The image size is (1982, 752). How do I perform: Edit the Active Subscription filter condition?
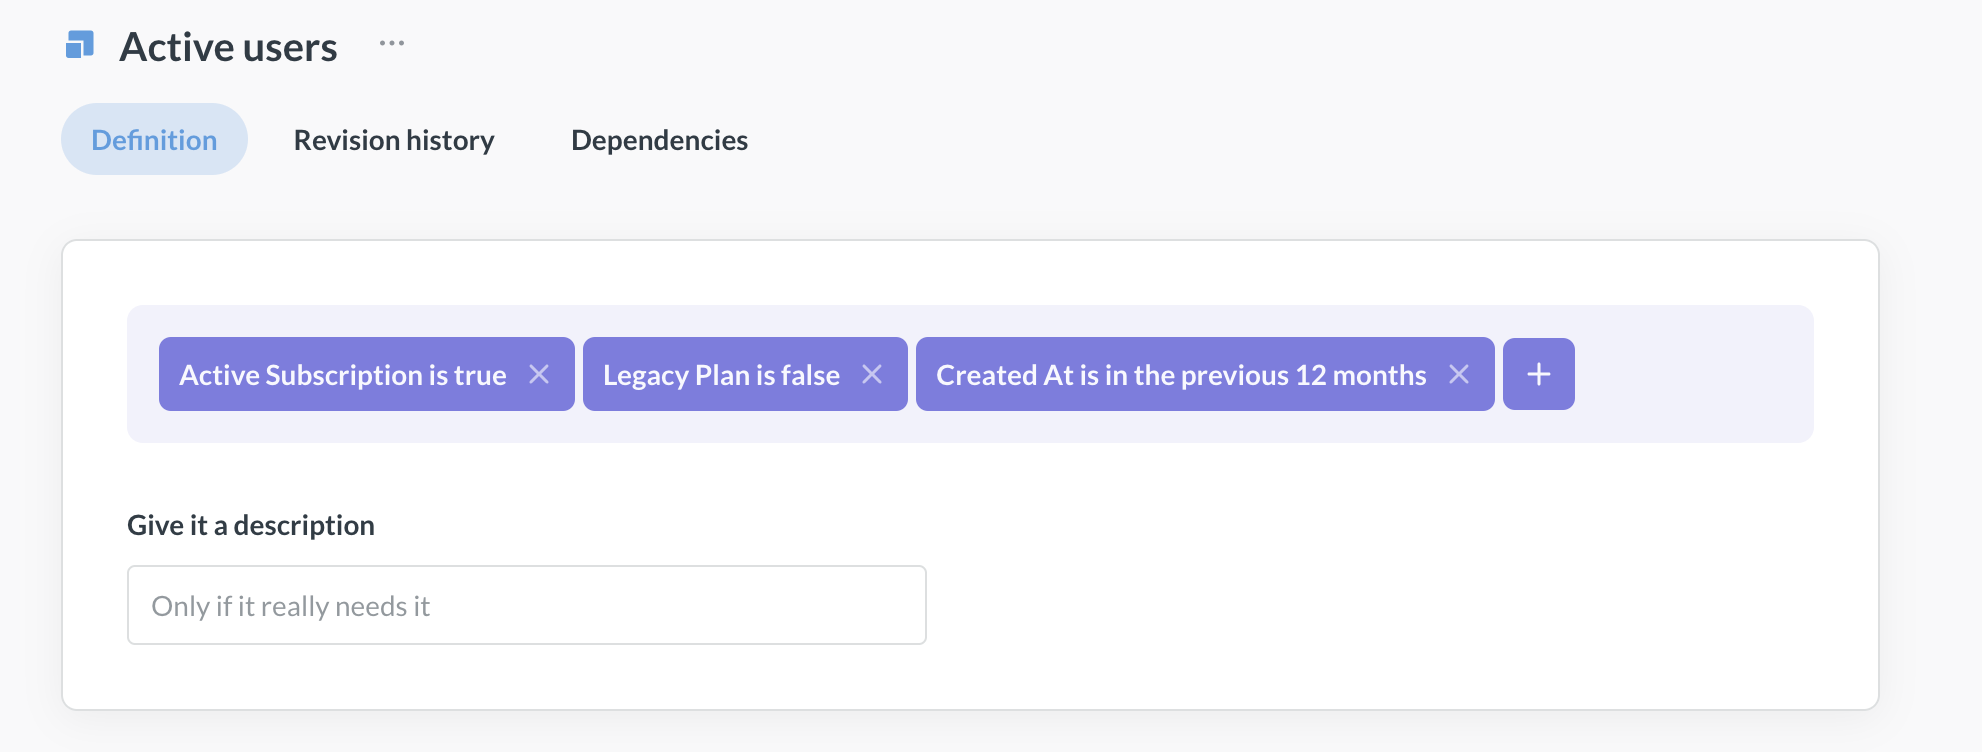(341, 374)
